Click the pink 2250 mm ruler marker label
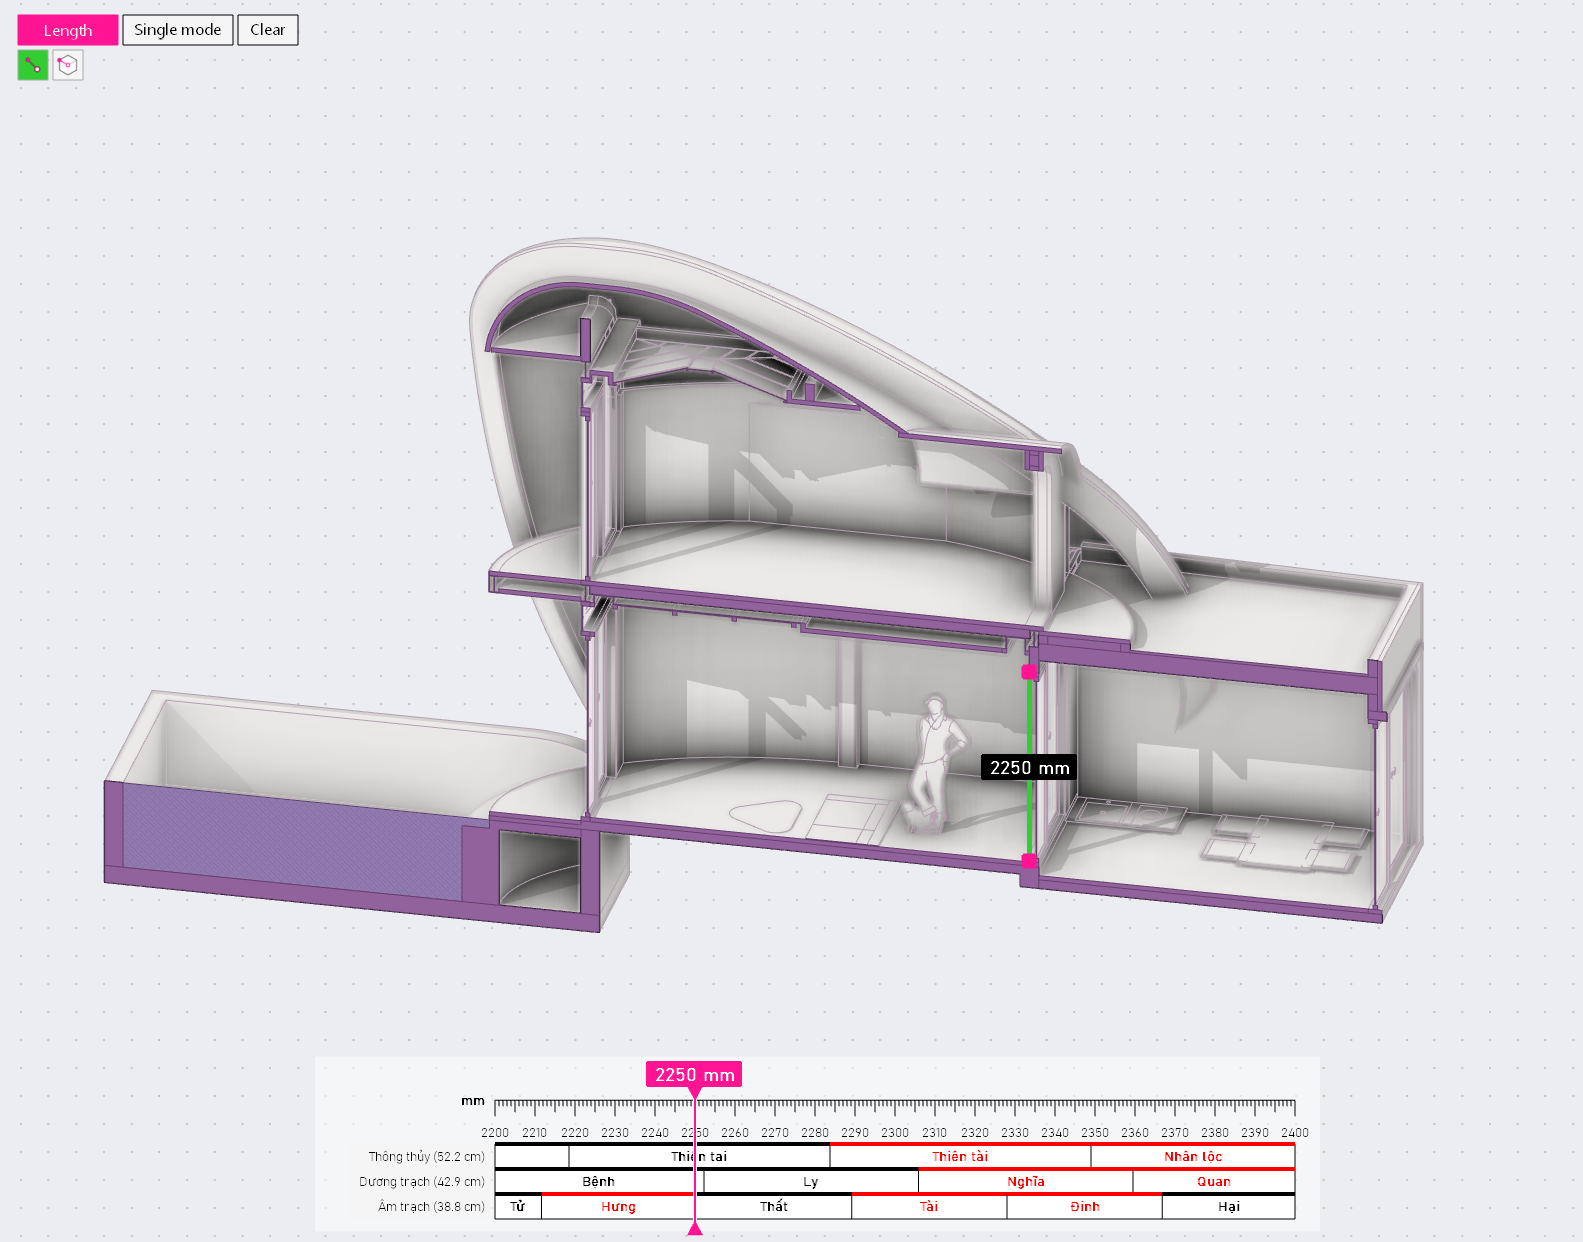1583x1242 pixels. 694,1075
